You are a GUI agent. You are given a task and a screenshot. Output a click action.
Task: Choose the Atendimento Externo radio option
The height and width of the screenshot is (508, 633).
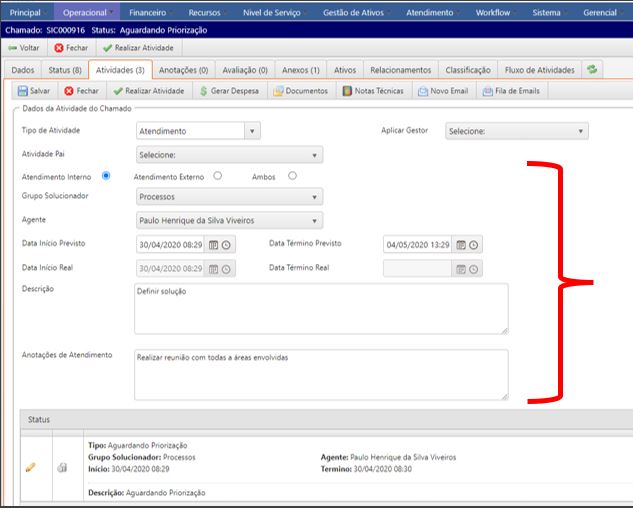click(216, 176)
